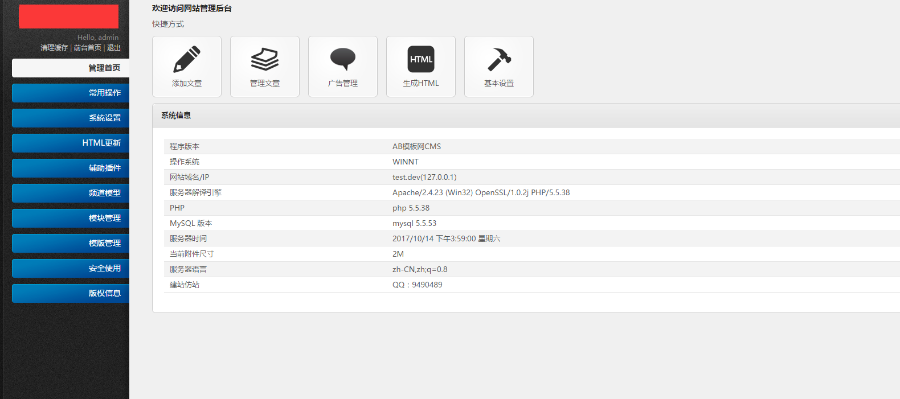Open the 生成HTML shortcut icon
This screenshot has height=399, width=900.
point(421,67)
